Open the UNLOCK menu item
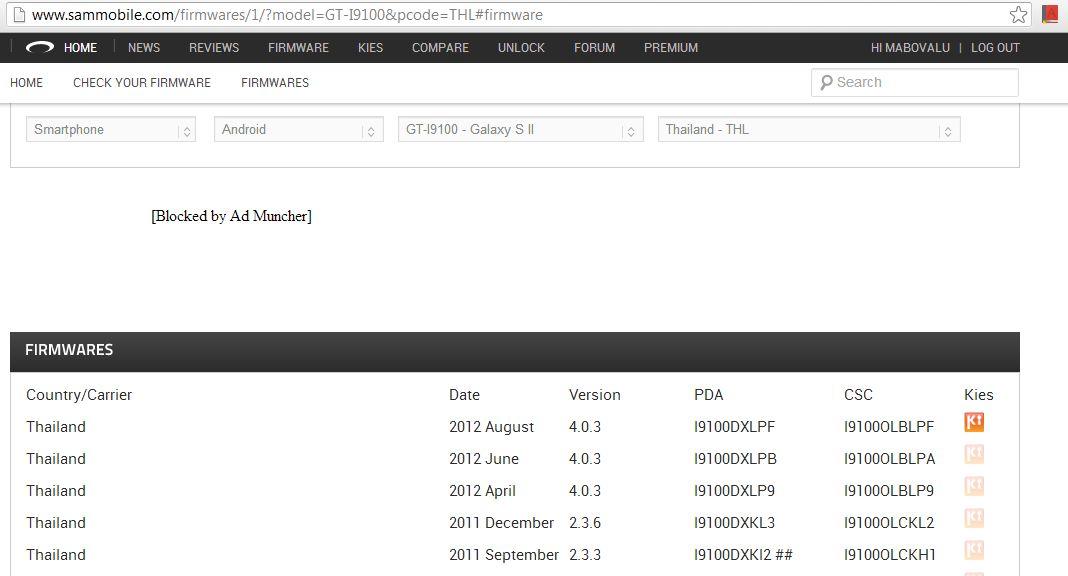This screenshot has height=576, width=1068. pos(521,48)
